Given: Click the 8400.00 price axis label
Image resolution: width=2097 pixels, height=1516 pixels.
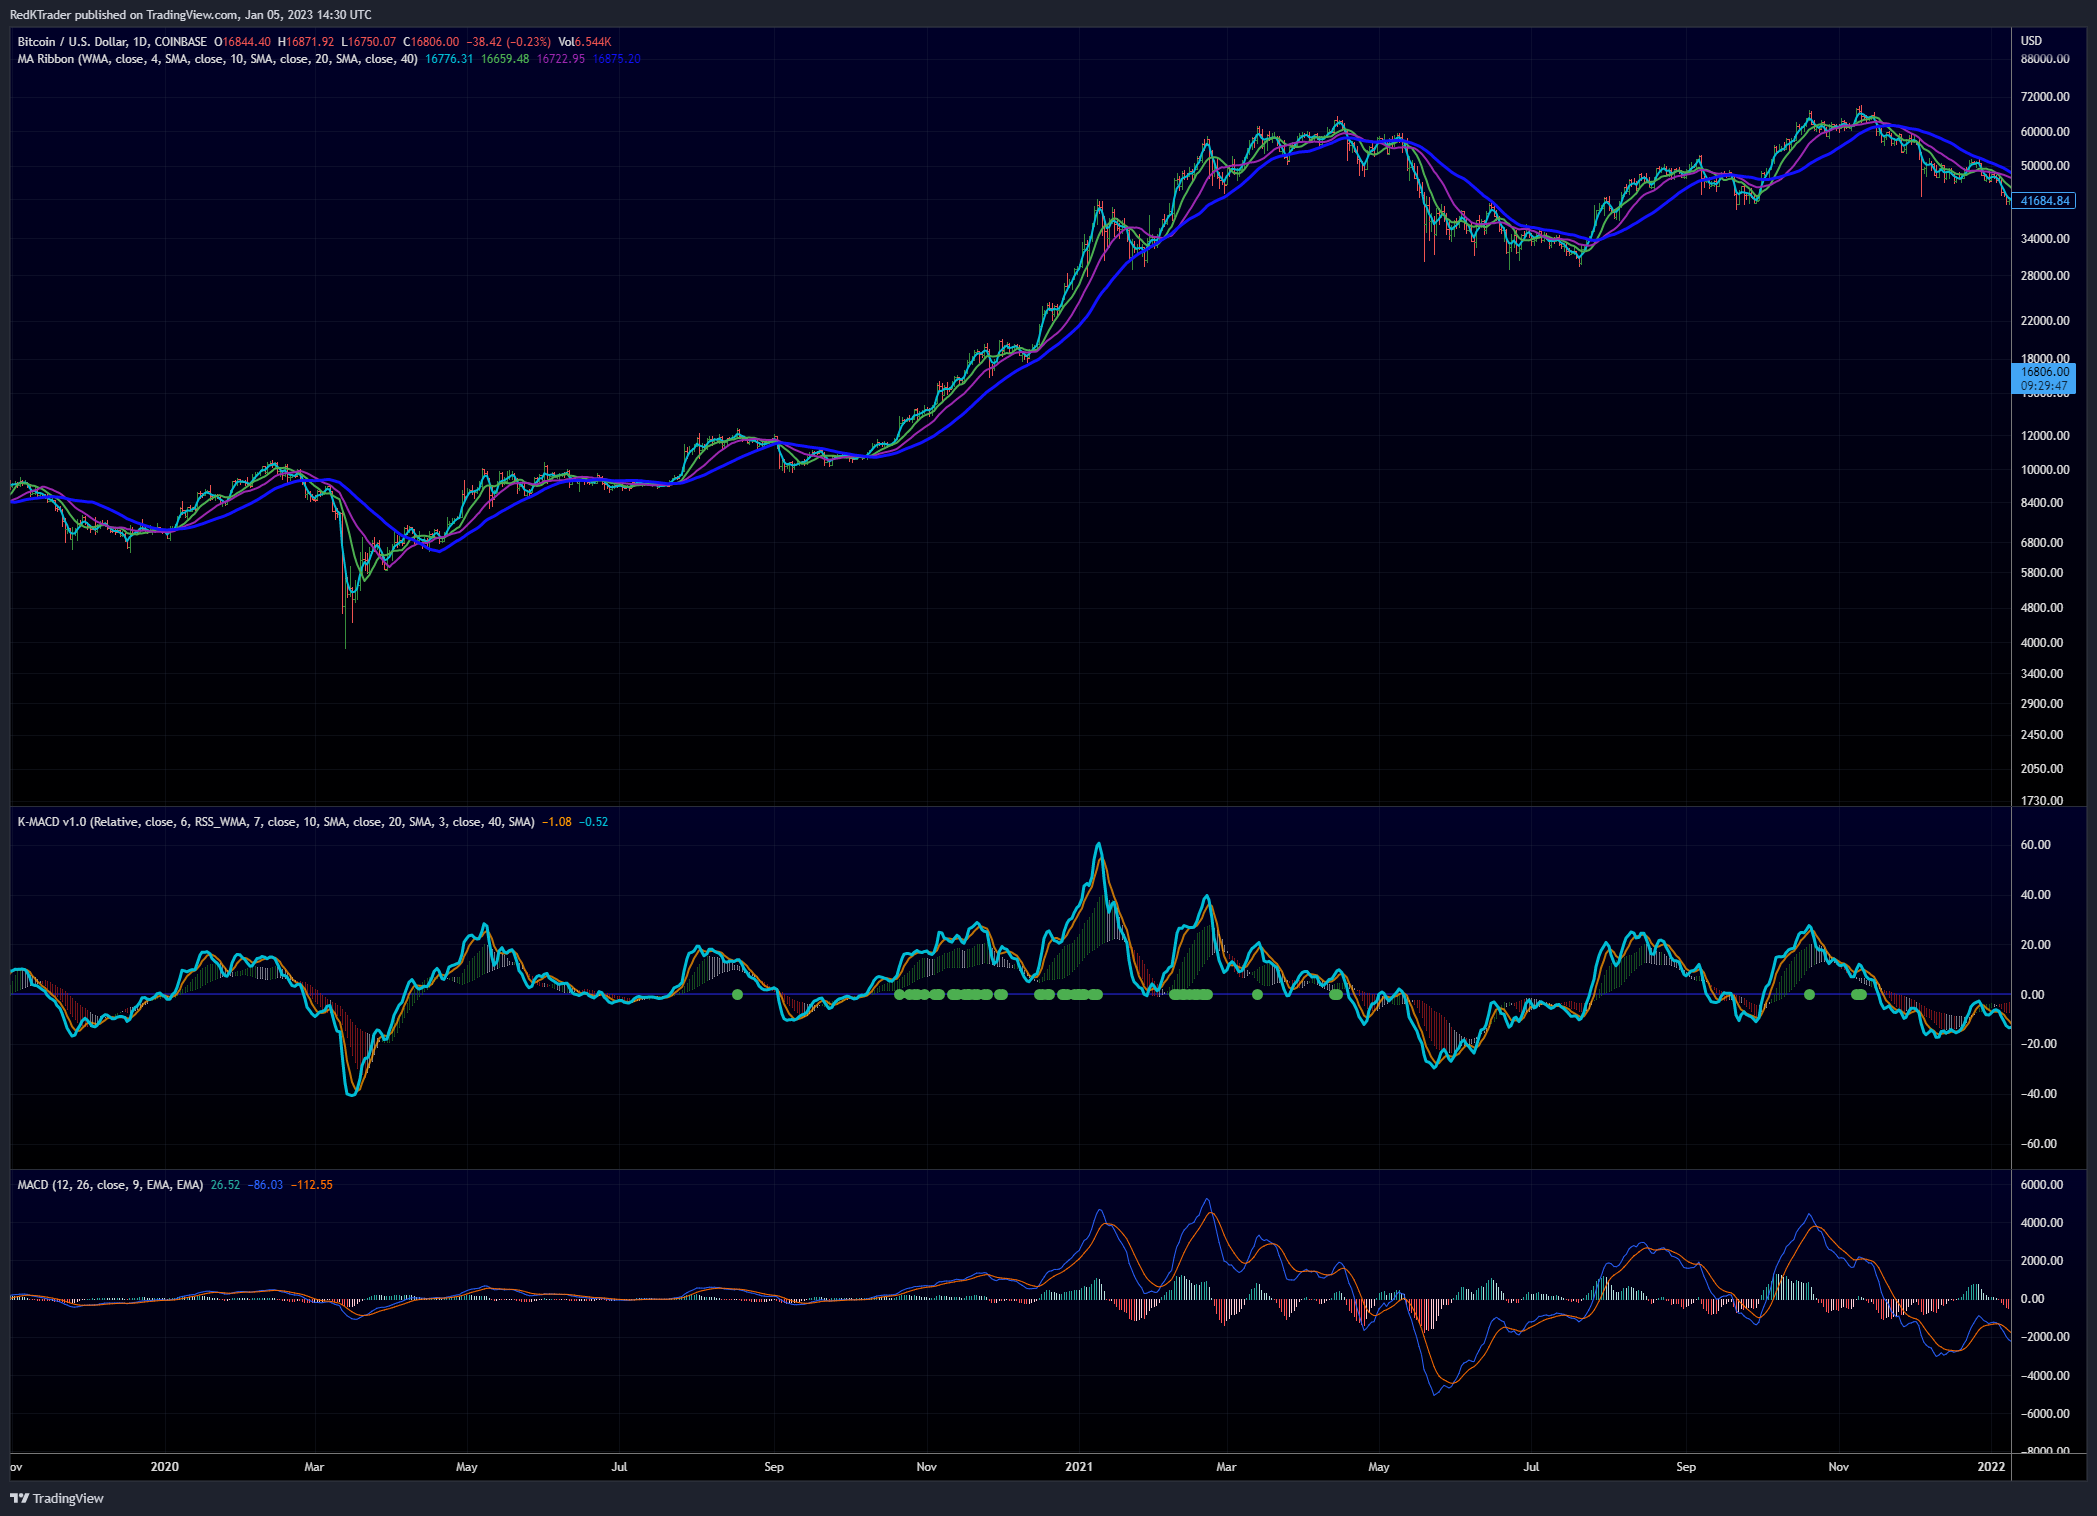Looking at the screenshot, I should point(2042,503).
